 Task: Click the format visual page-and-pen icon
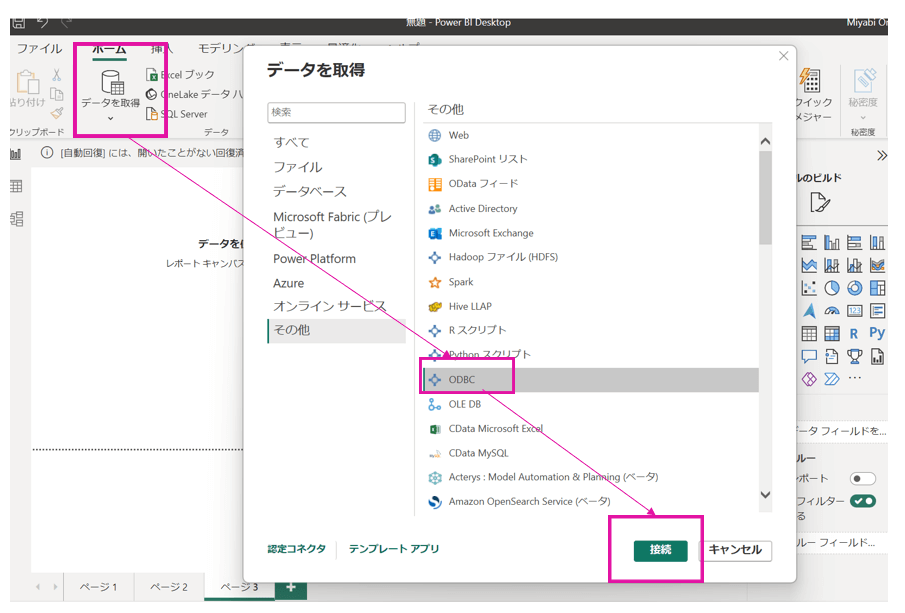(x=820, y=203)
